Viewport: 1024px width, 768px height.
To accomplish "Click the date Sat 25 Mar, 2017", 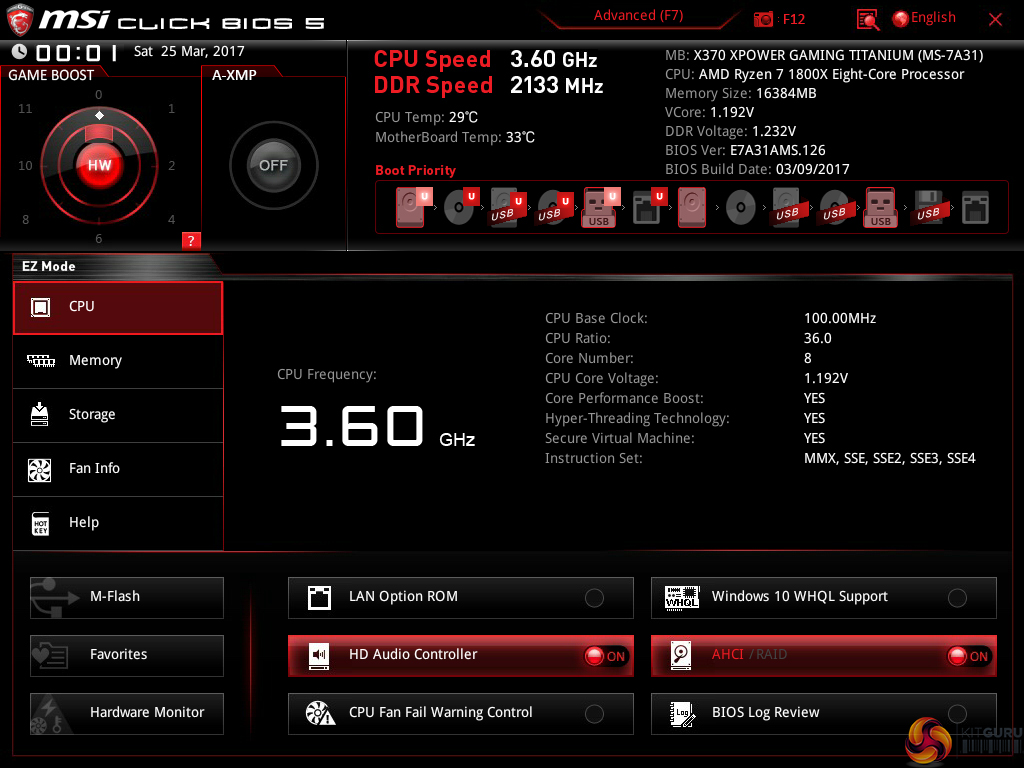I will pos(189,52).
